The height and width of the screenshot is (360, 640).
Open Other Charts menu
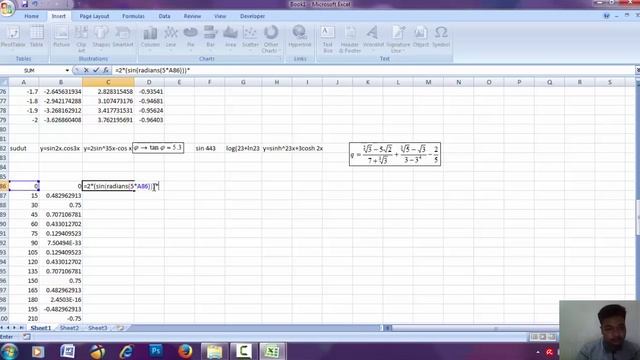271,39
